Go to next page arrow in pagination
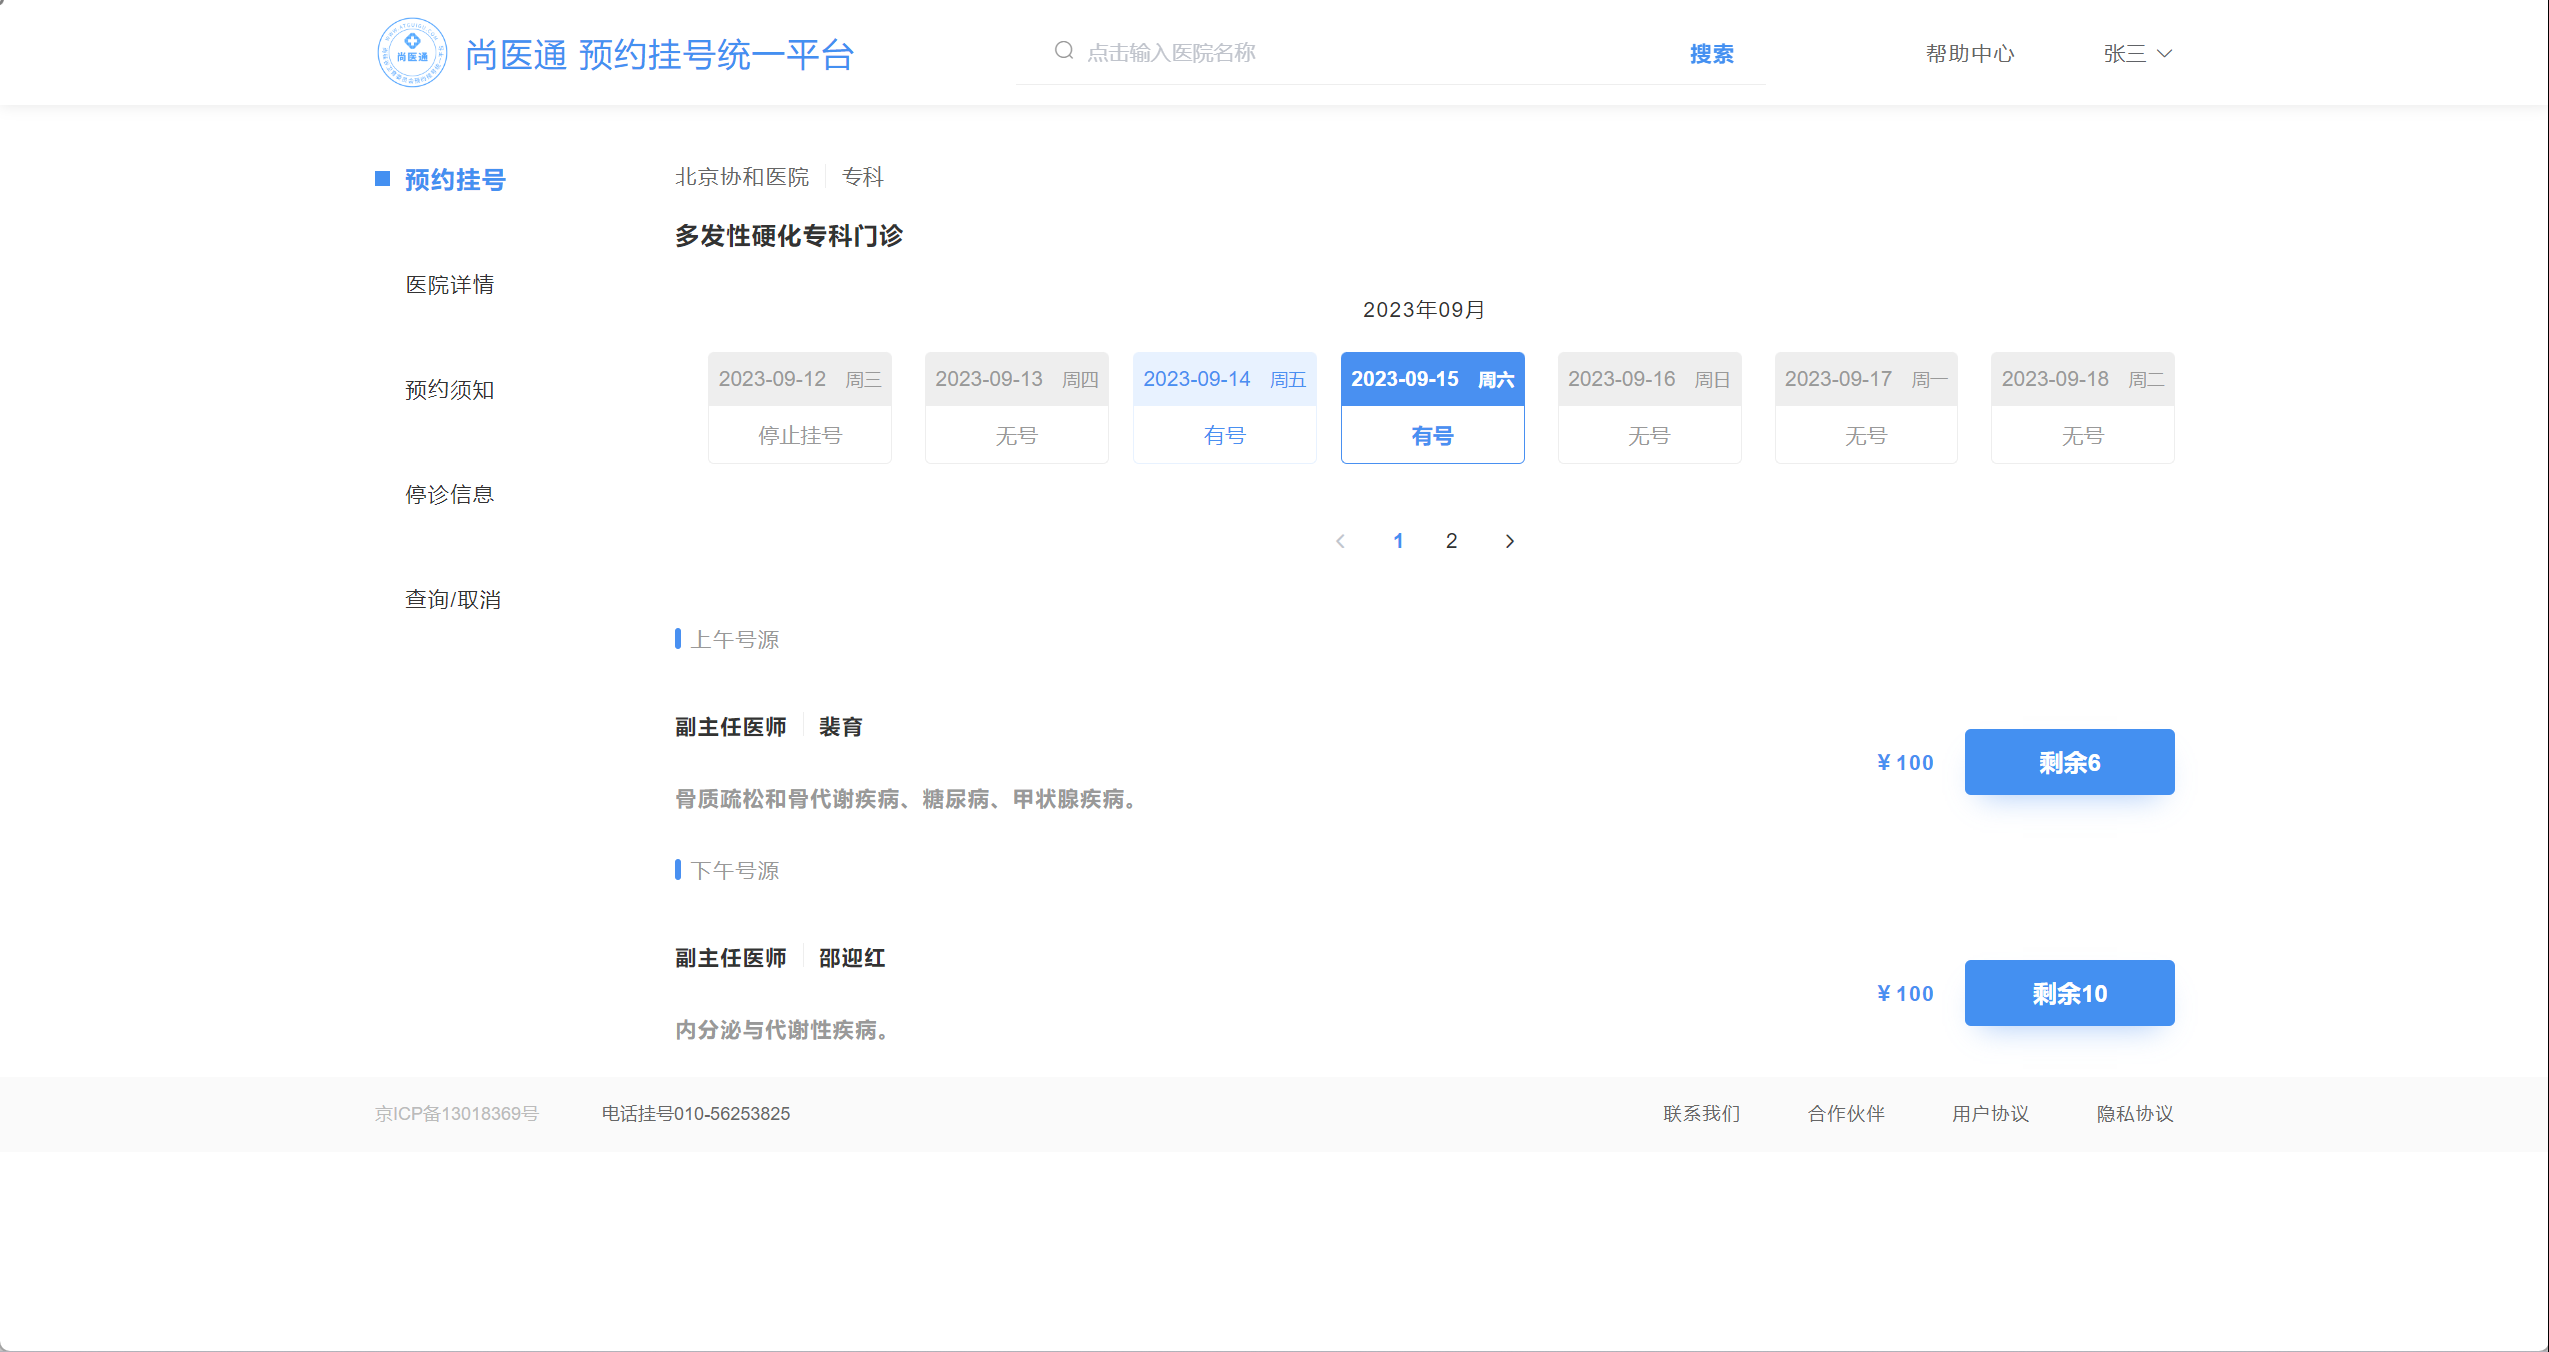The height and width of the screenshot is (1352, 2549). pos(1510,541)
